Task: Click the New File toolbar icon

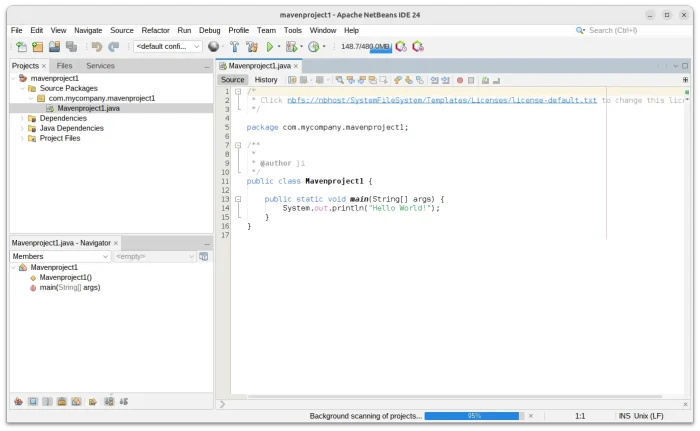Action: tap(21, 46)
